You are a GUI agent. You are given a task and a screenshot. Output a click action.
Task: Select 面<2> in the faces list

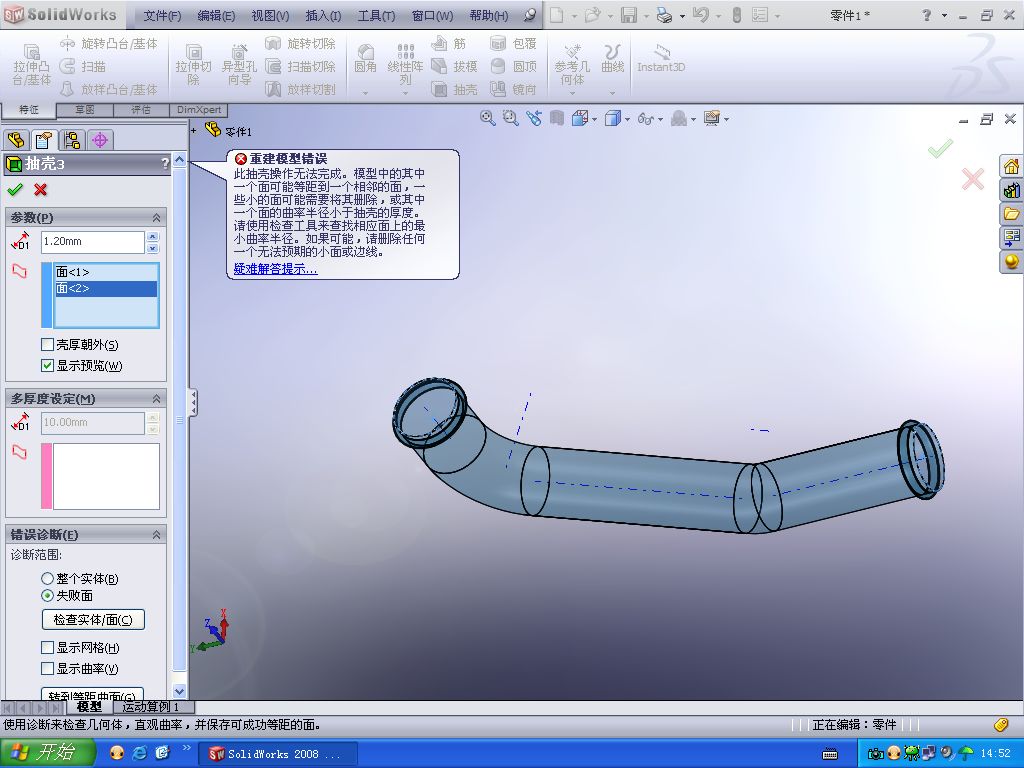[106, 288]
